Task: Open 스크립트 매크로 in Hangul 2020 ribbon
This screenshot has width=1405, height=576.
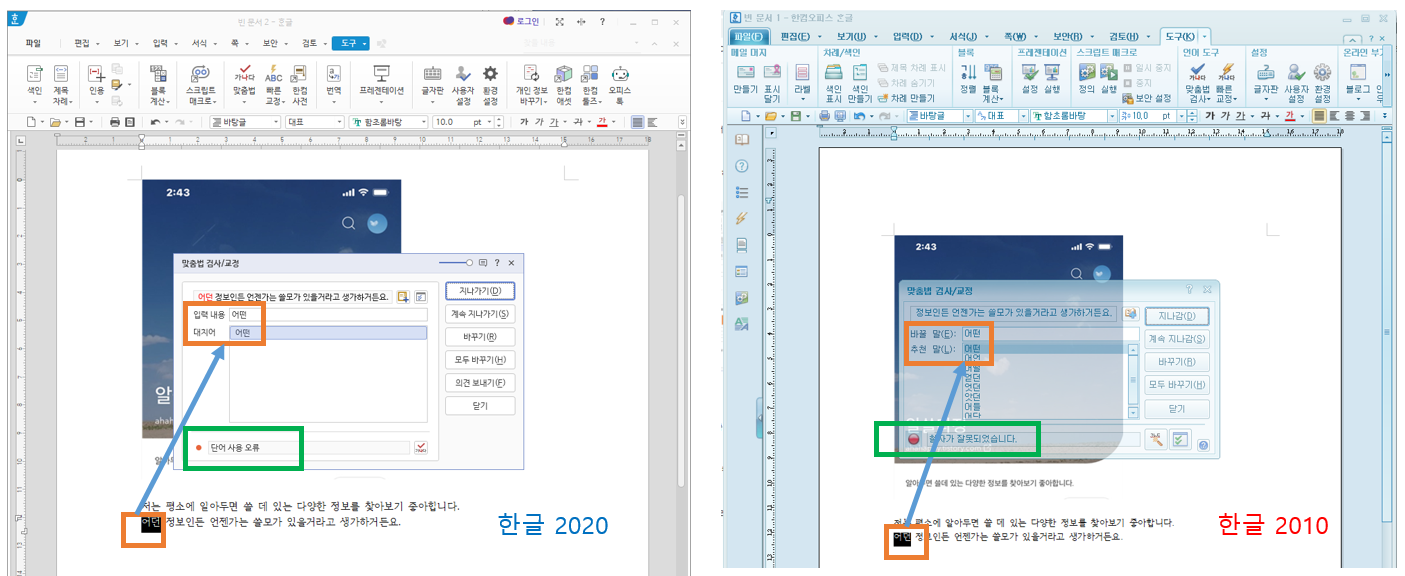Action: pos(201,87)
